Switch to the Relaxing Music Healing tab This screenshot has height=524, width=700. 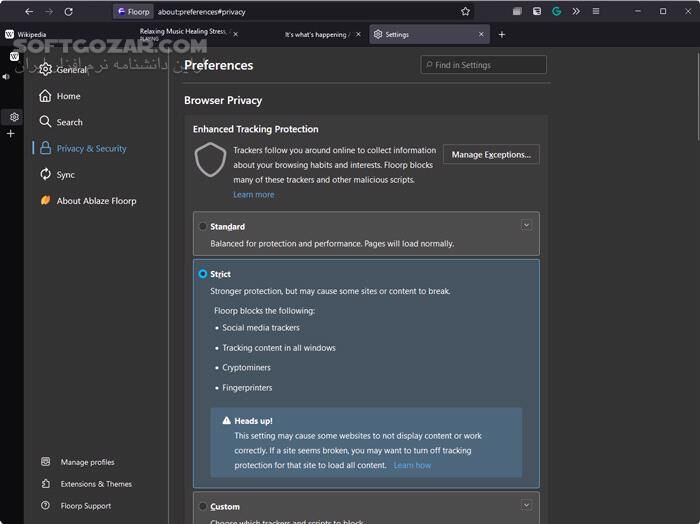[185, 34]
